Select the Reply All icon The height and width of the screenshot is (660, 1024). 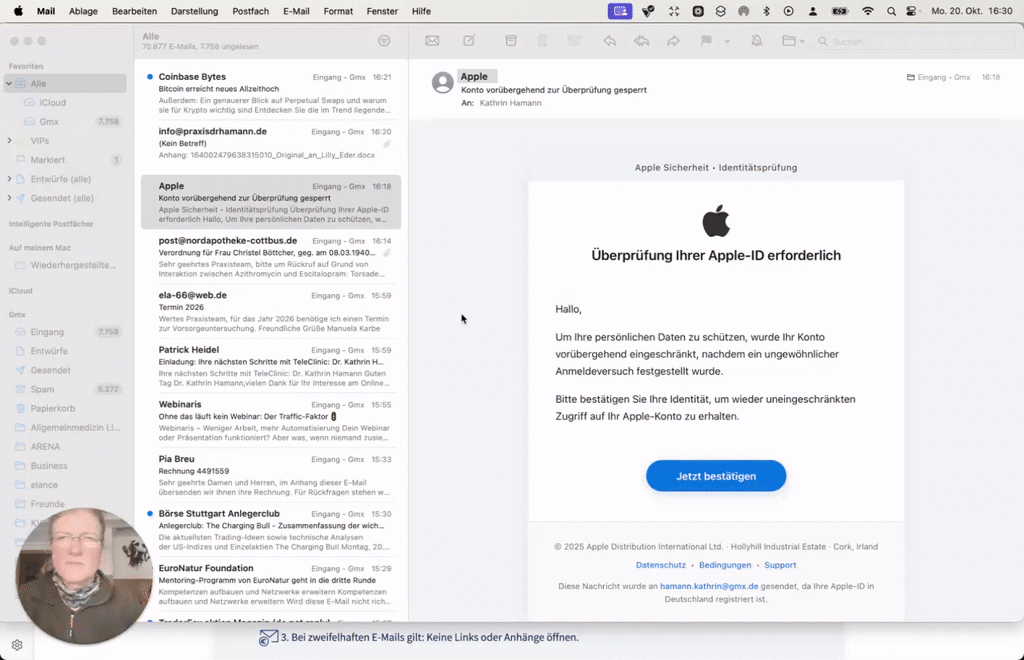(x=641, y=41)
